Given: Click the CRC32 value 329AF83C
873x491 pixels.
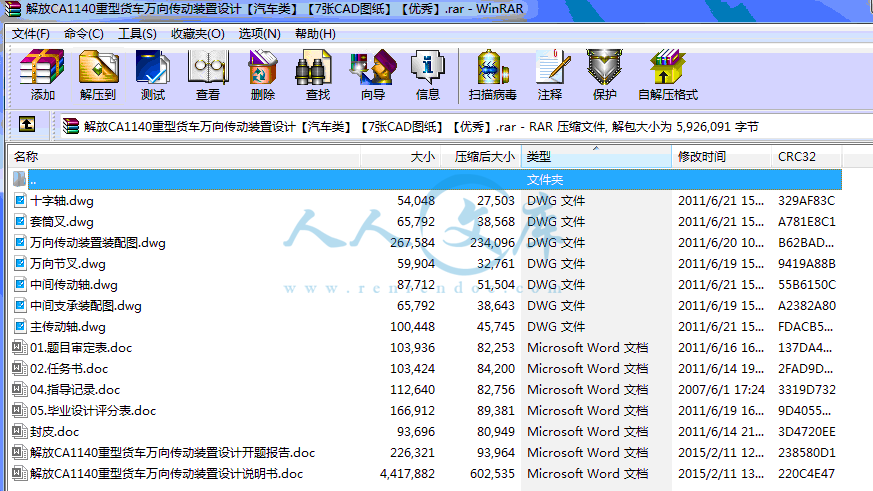Looking at the screenshot, I should (806, 200).
